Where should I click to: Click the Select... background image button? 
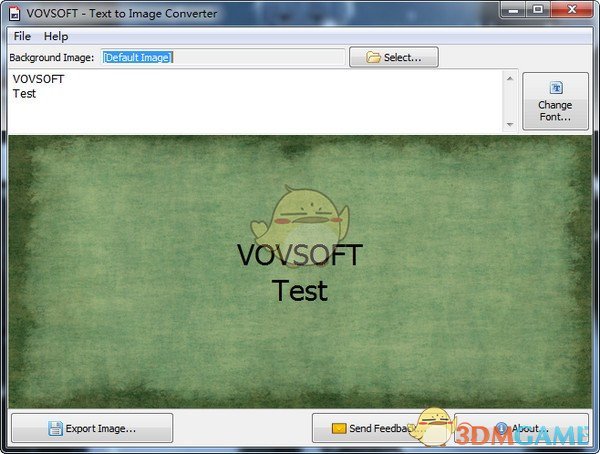tap(394, 57)
